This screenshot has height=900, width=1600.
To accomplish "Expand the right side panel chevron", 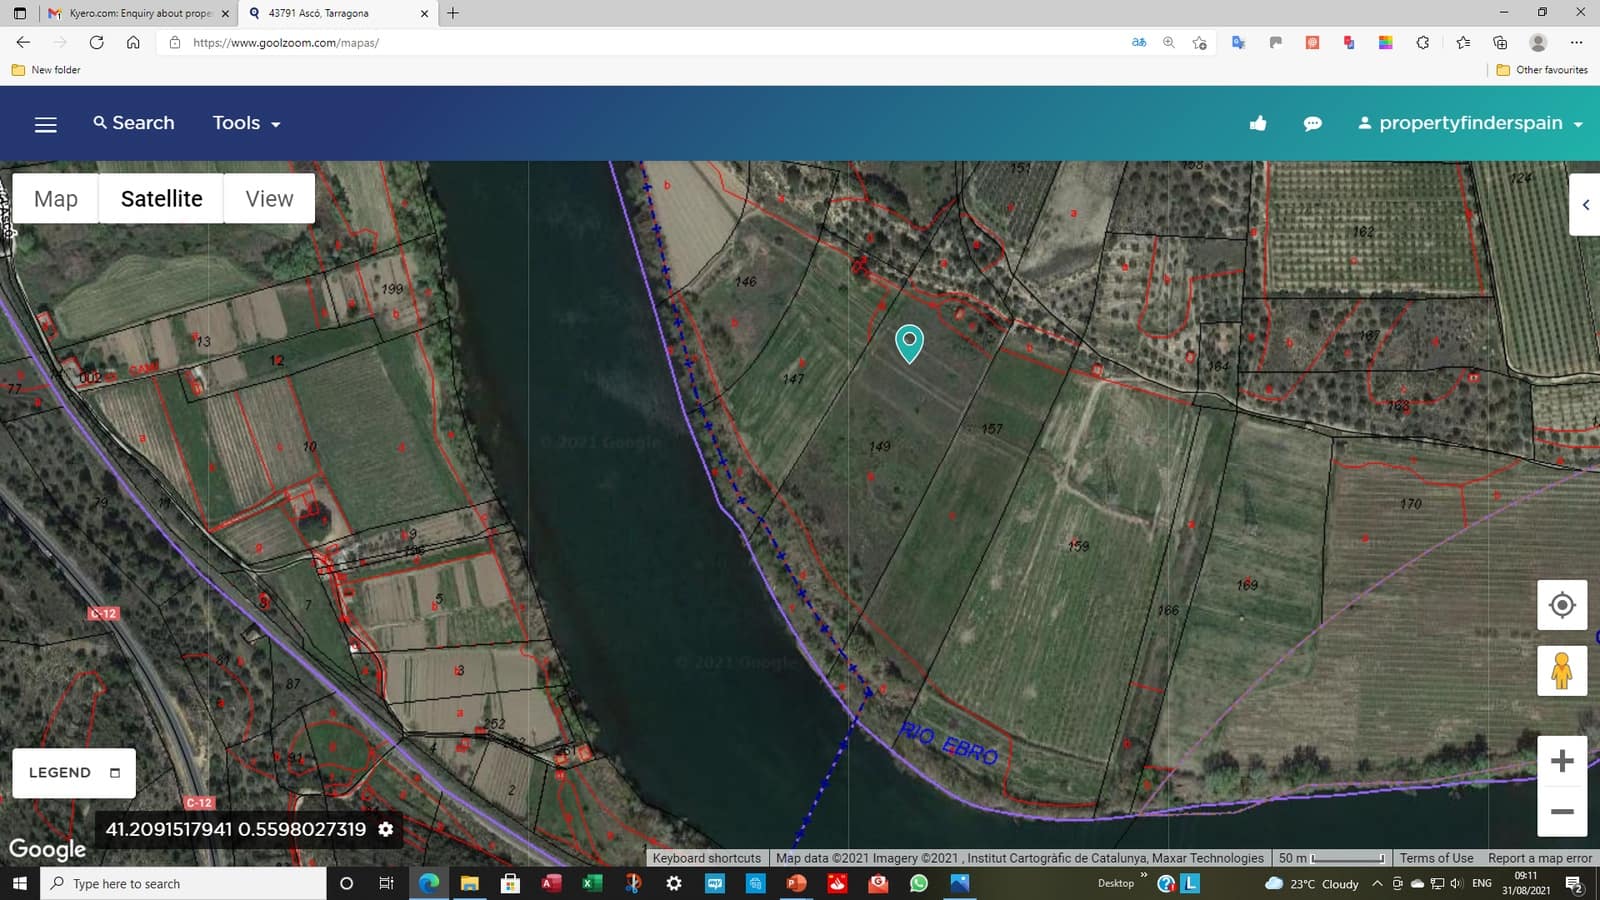I will coord(1585,205).
